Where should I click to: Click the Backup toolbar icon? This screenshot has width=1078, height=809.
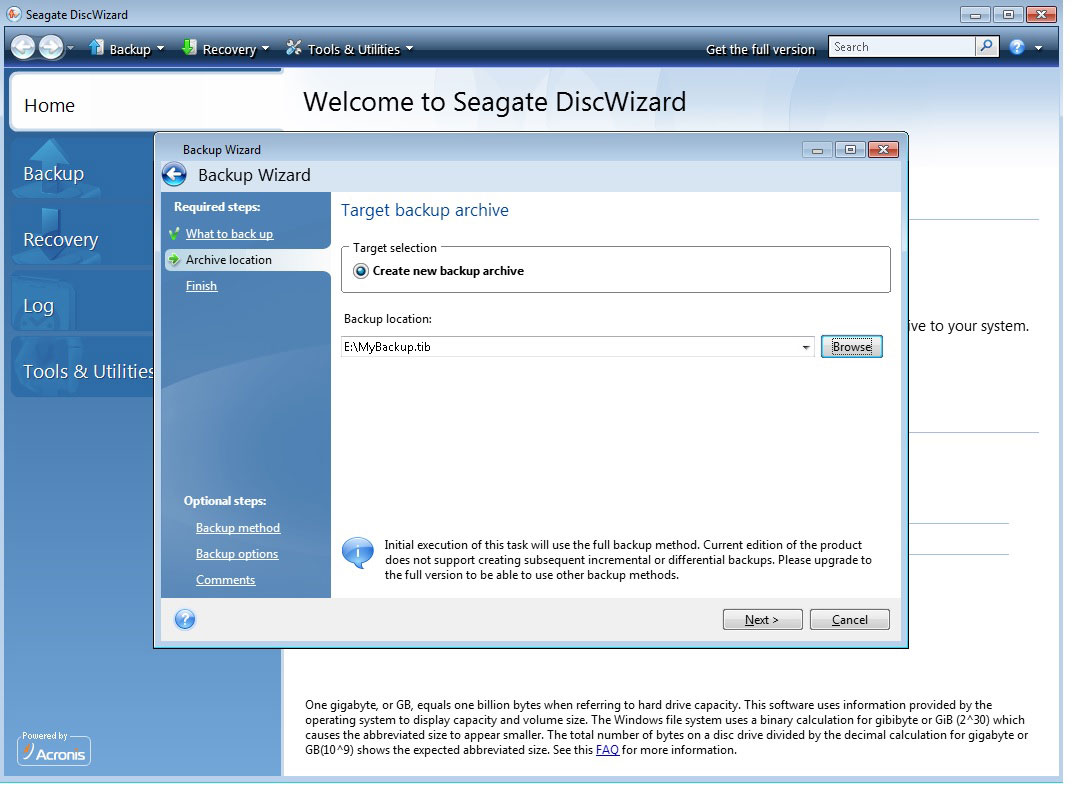point(96,47)
